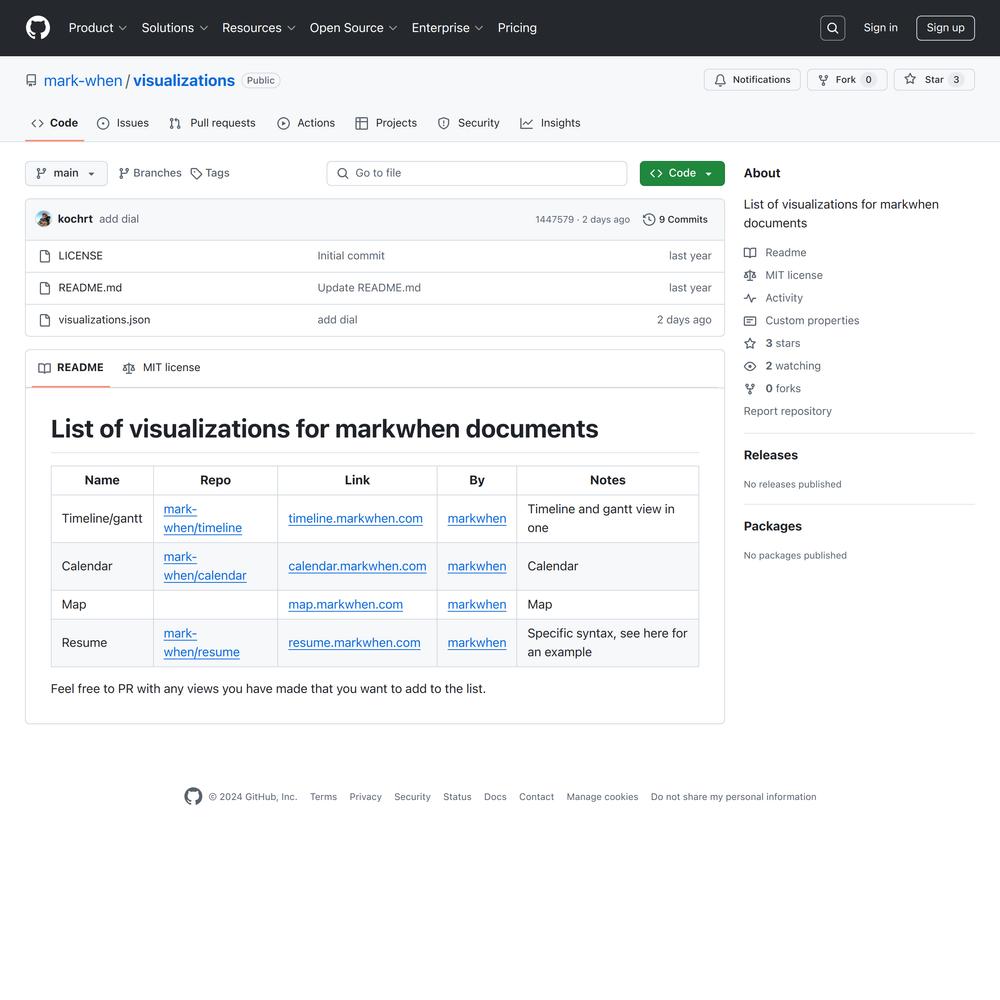Select the Code tab
Screen dimensions: 1000x1000
pyautogui.click(x=55, y=123)
